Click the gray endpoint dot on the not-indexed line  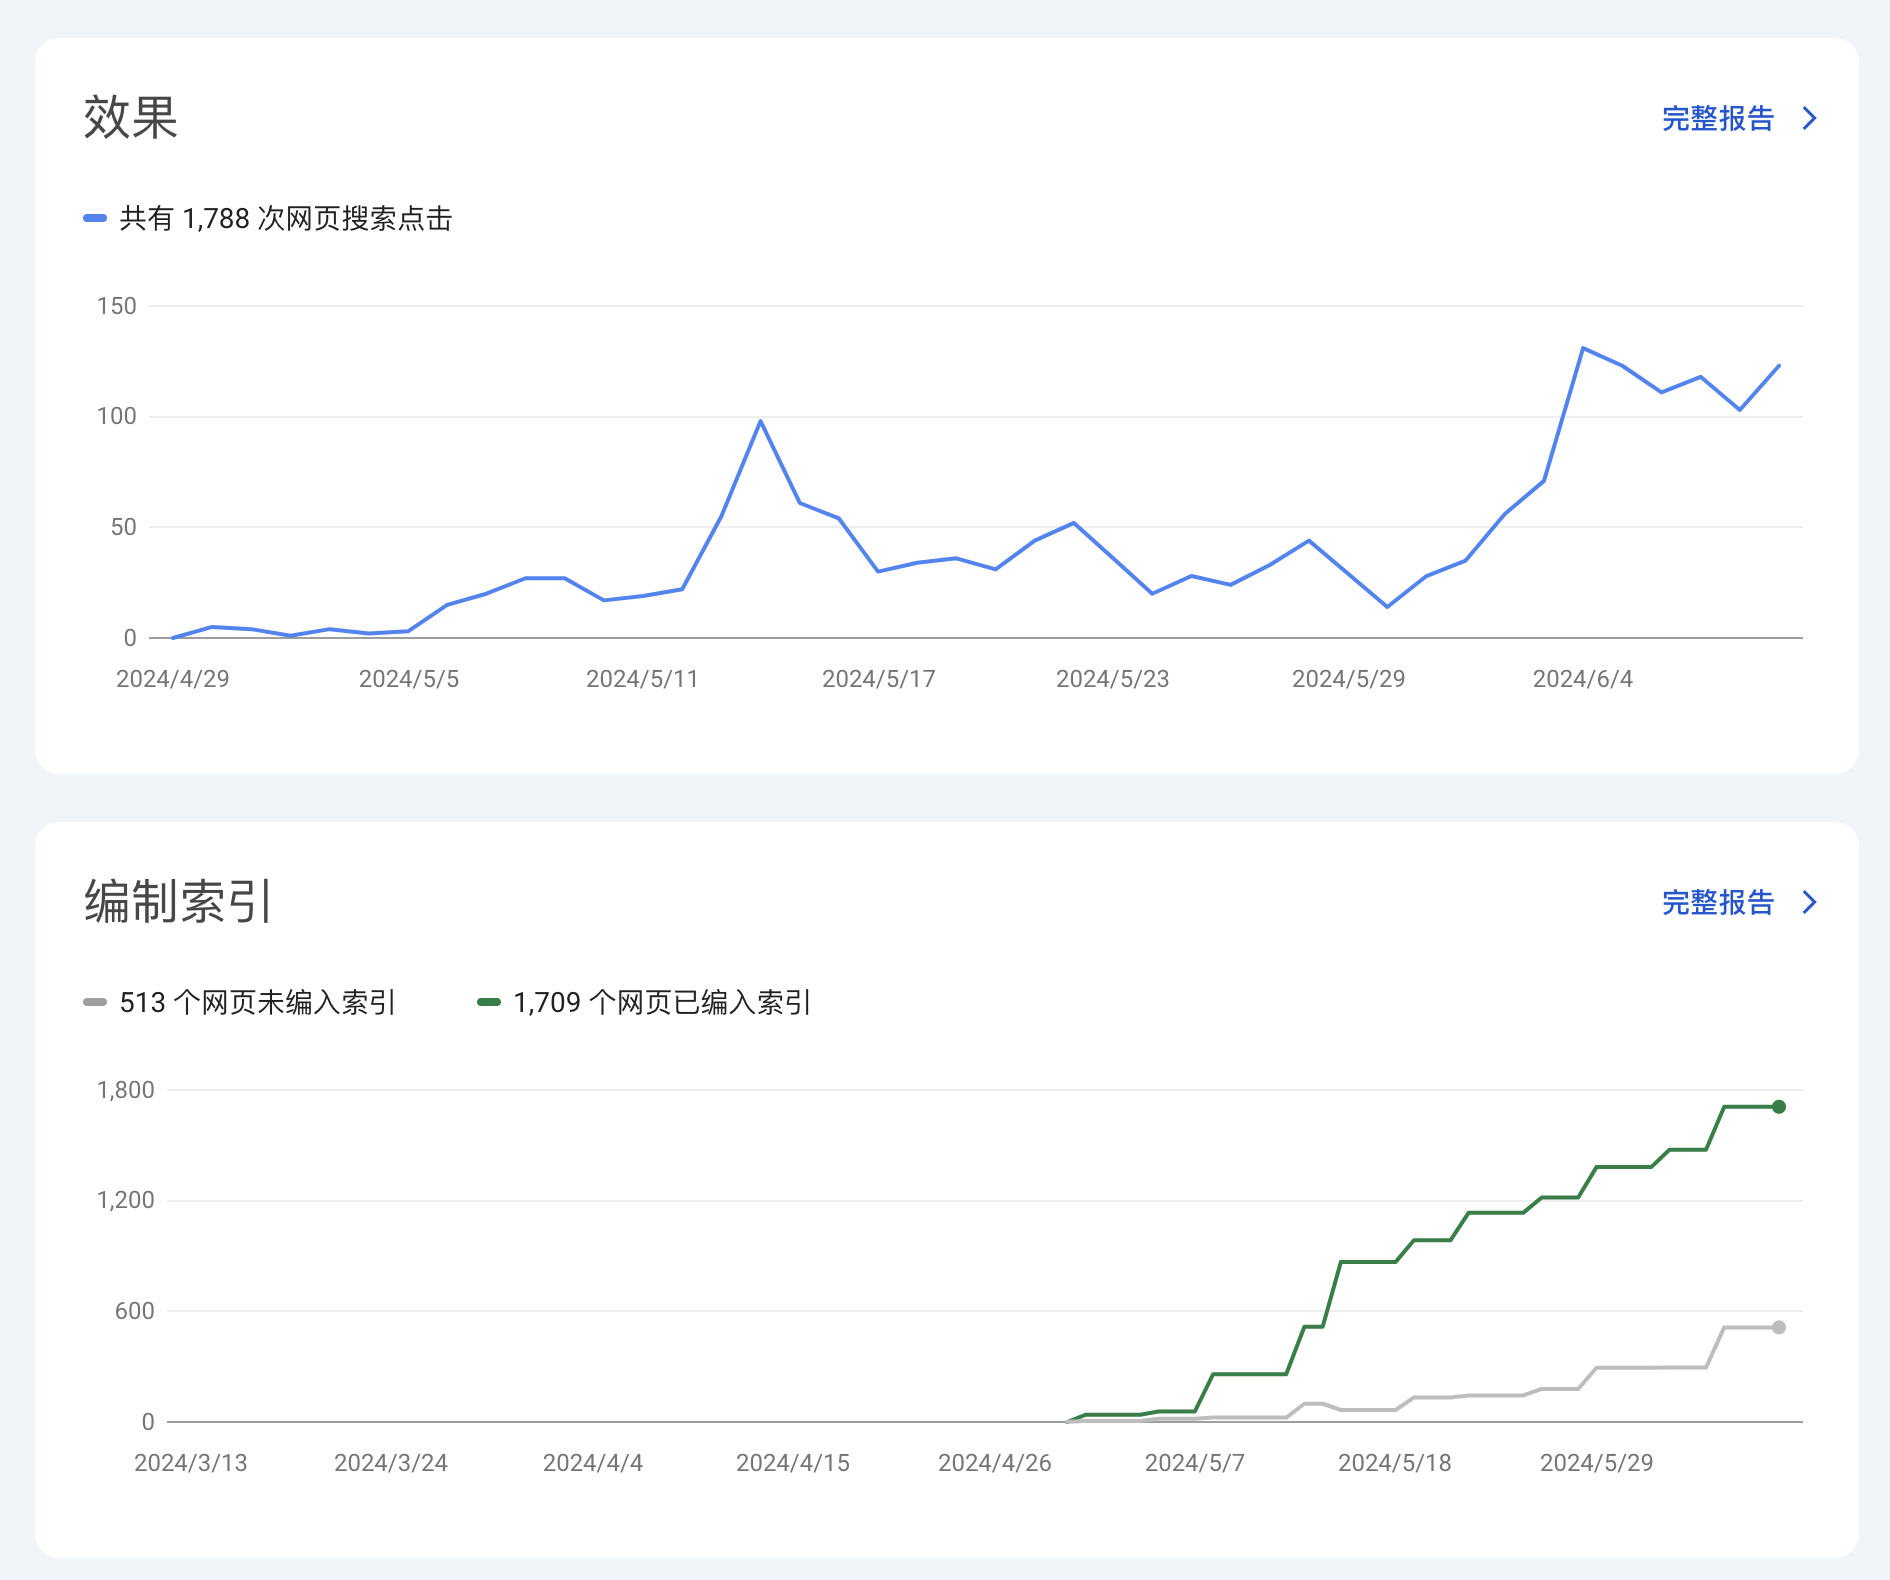tap(1779, 1328)
